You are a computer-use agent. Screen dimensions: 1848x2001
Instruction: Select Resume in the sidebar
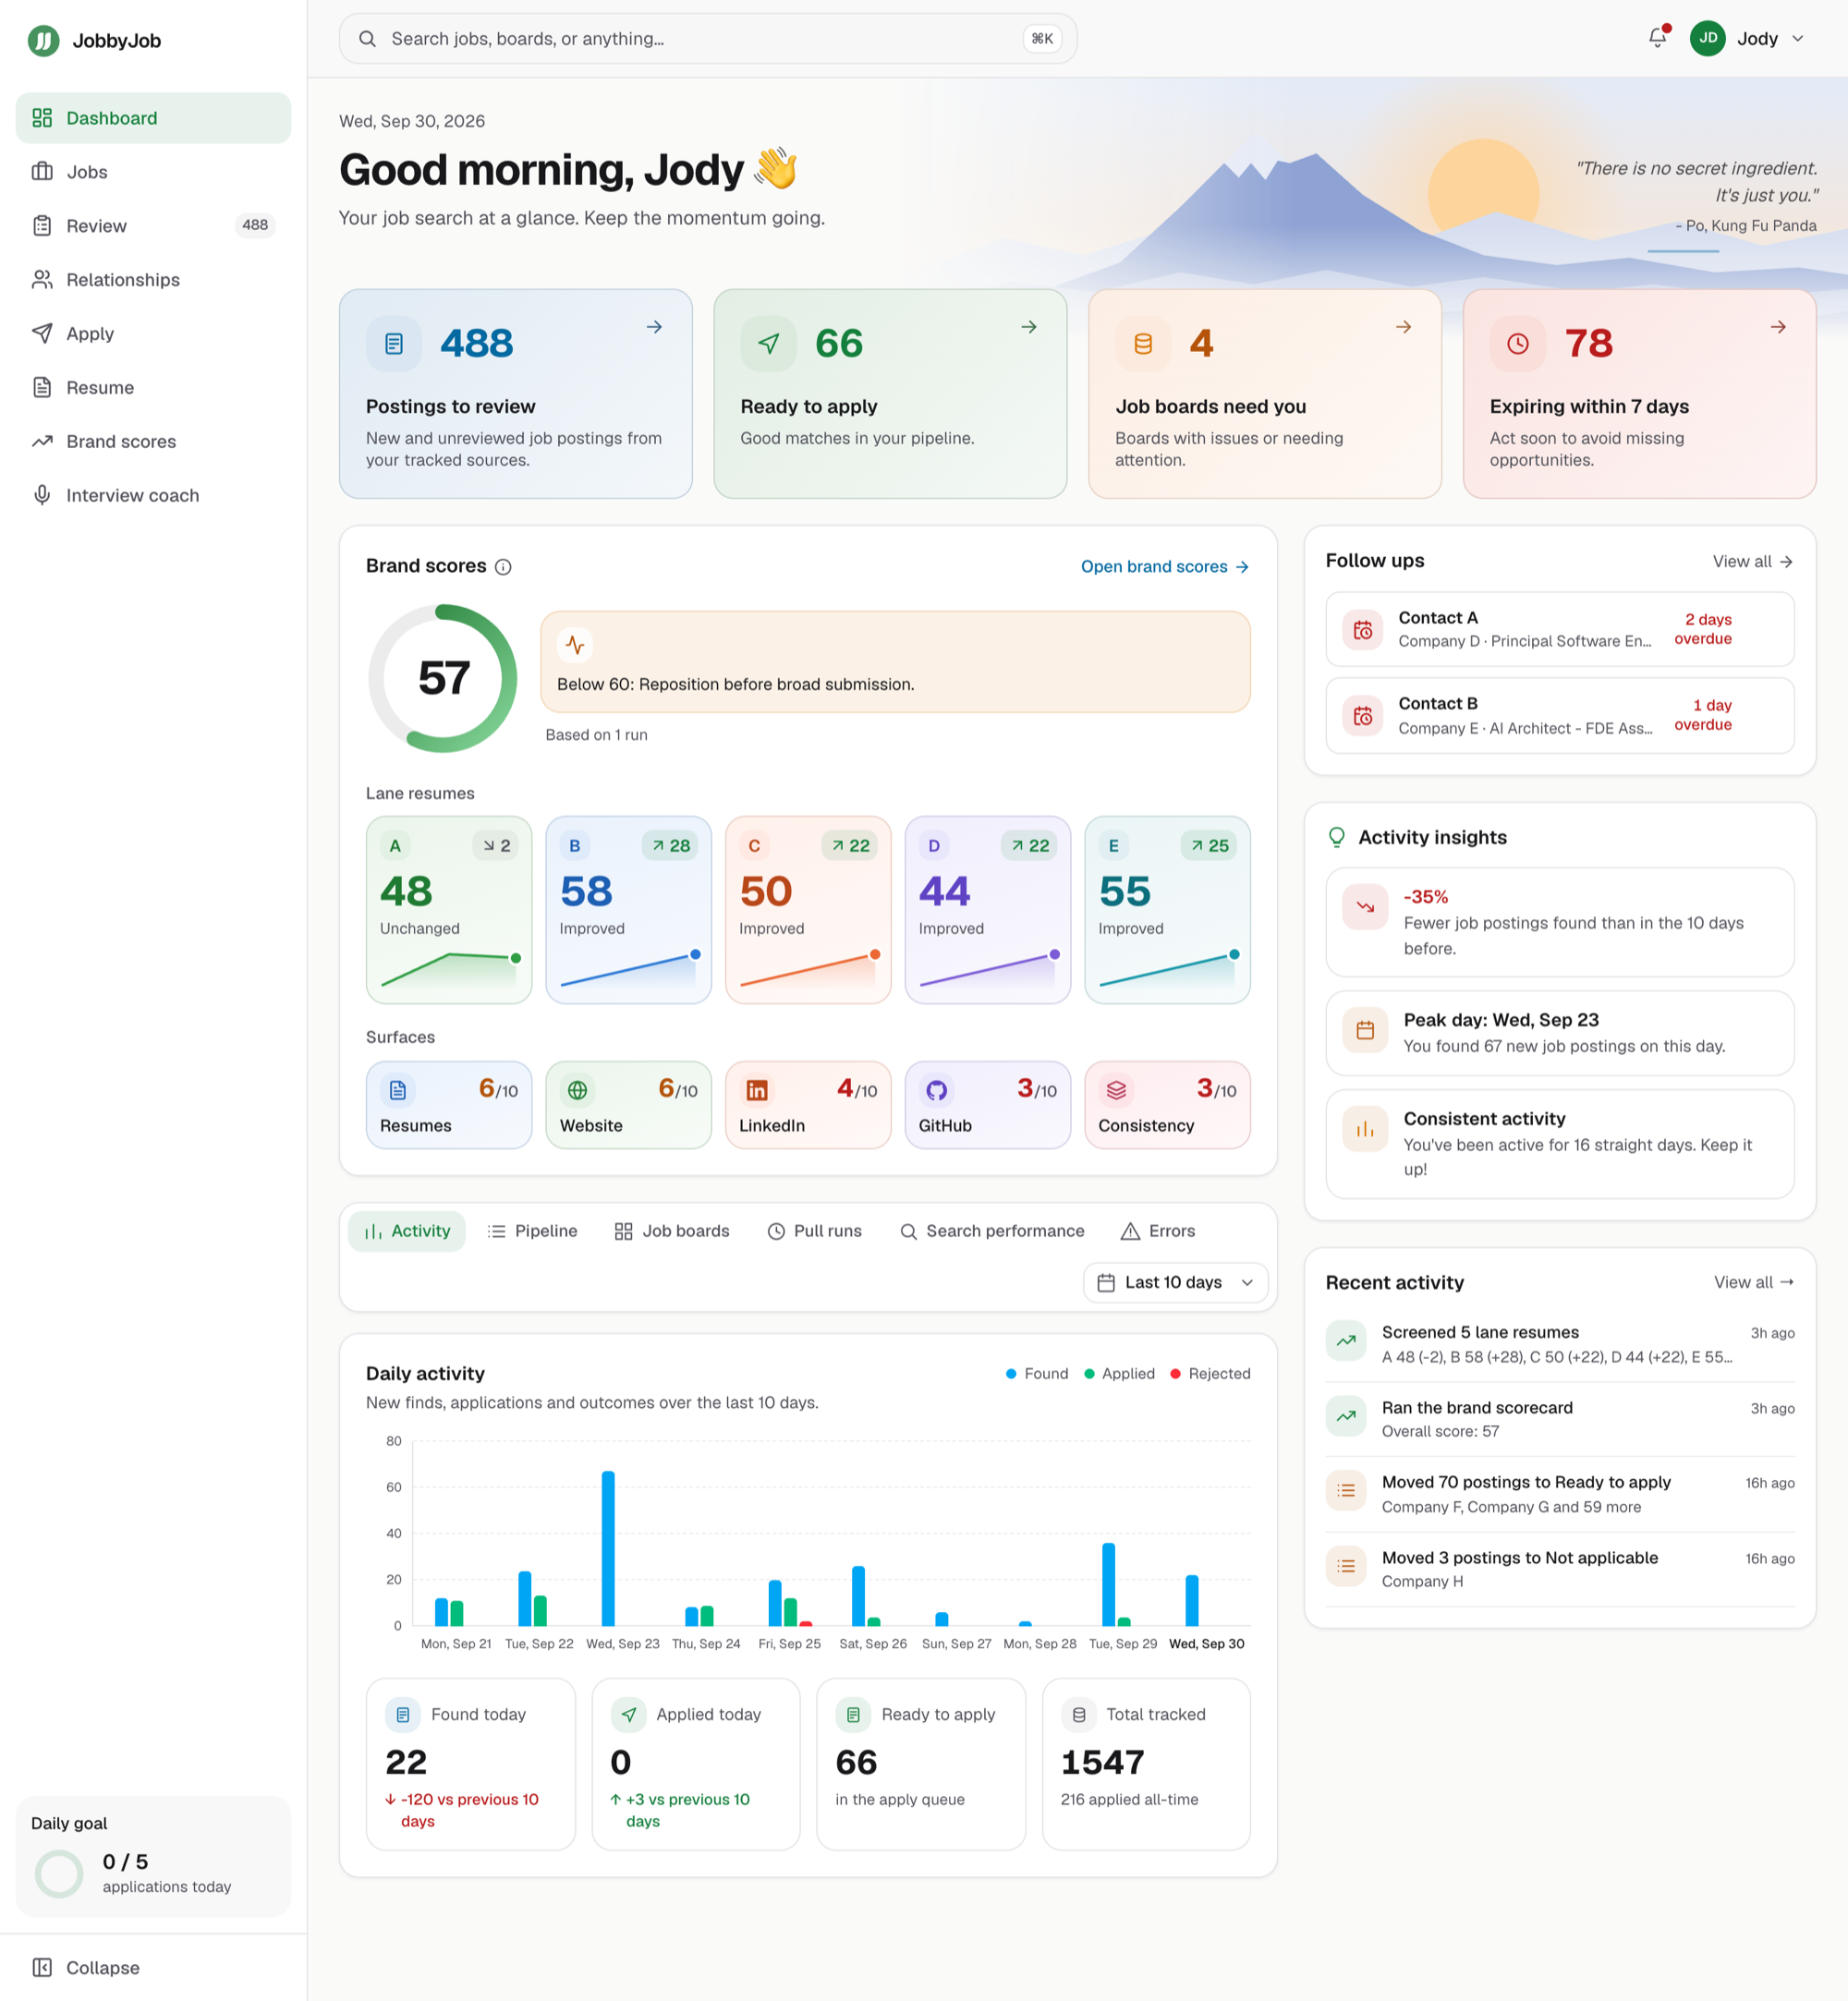click(x=153, y=388)
